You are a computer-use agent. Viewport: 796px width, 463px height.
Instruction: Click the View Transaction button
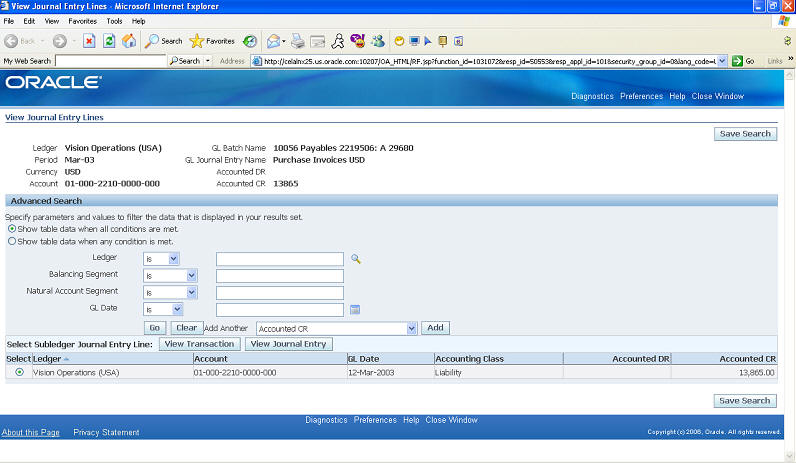point(200,344)
